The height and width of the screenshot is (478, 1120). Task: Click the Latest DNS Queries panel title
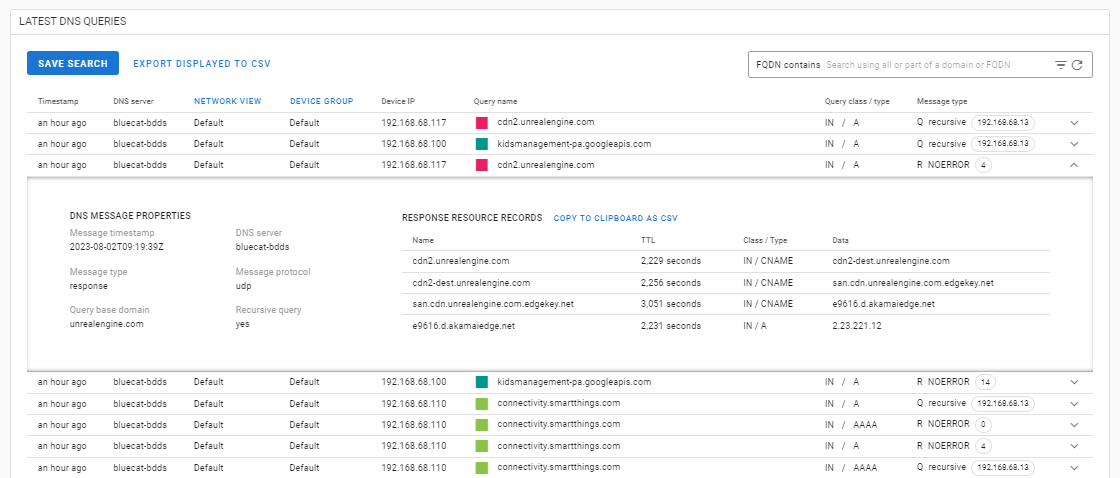tap(73, 21)
